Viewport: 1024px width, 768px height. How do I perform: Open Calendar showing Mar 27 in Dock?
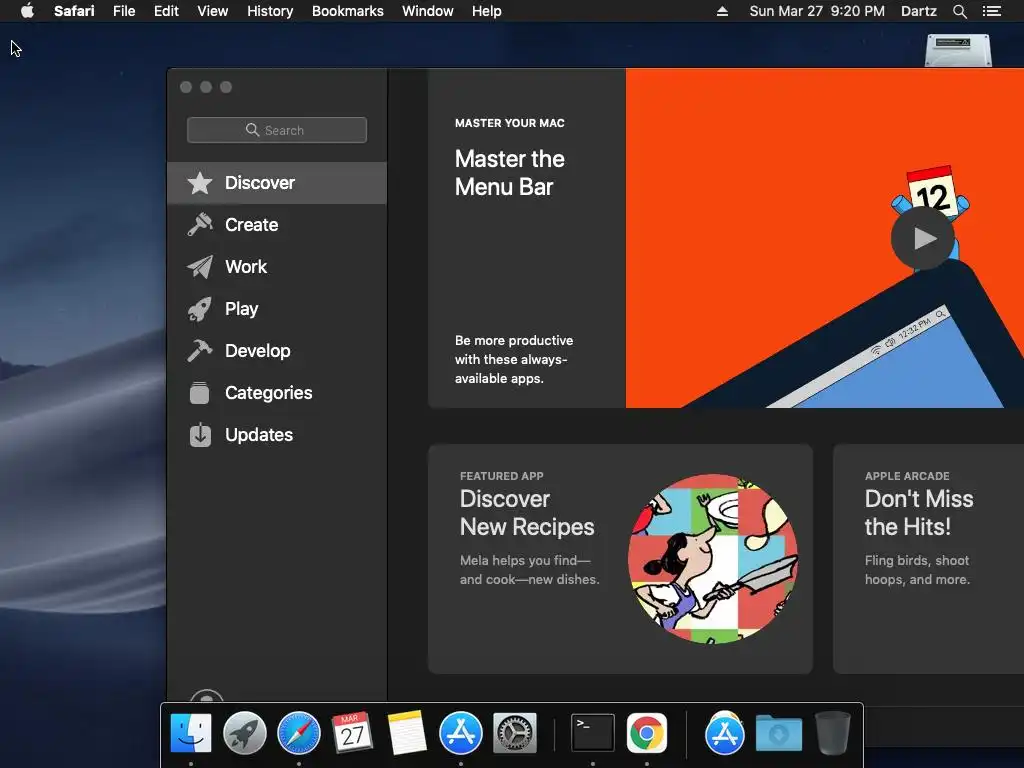click(352, 733)
